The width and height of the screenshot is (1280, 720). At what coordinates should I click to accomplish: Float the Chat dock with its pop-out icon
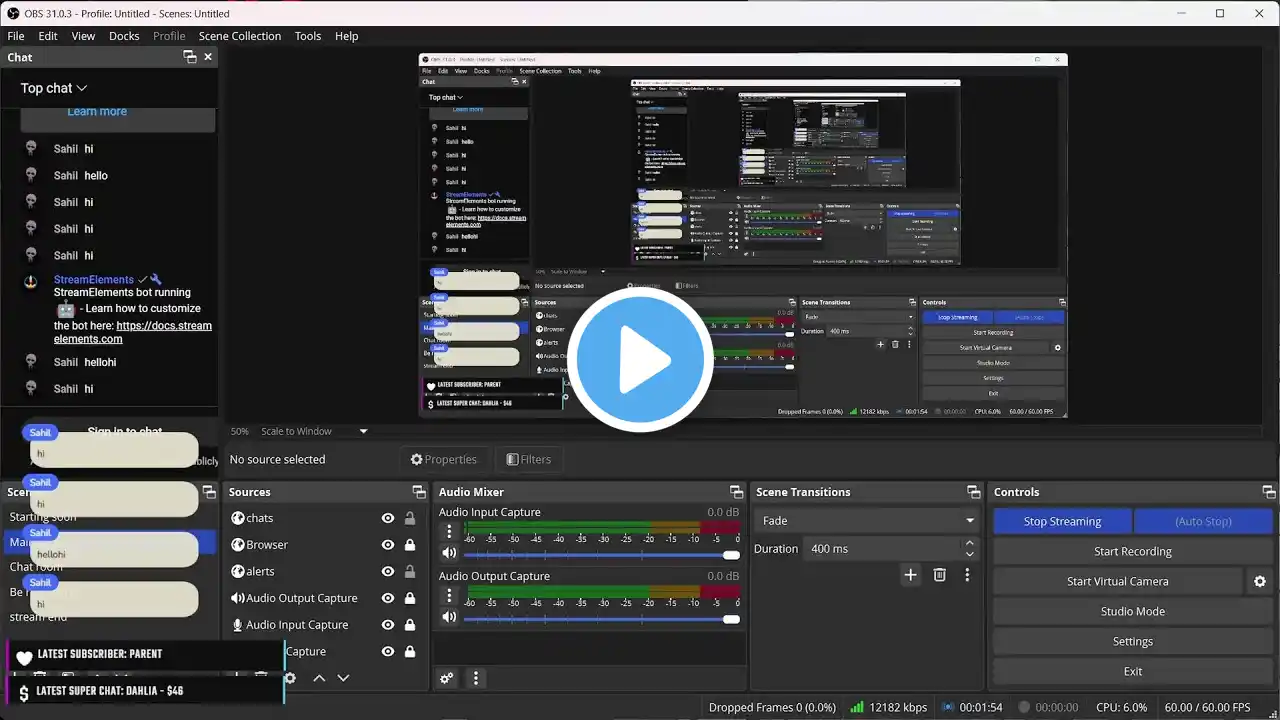click(x=190, y=57)
